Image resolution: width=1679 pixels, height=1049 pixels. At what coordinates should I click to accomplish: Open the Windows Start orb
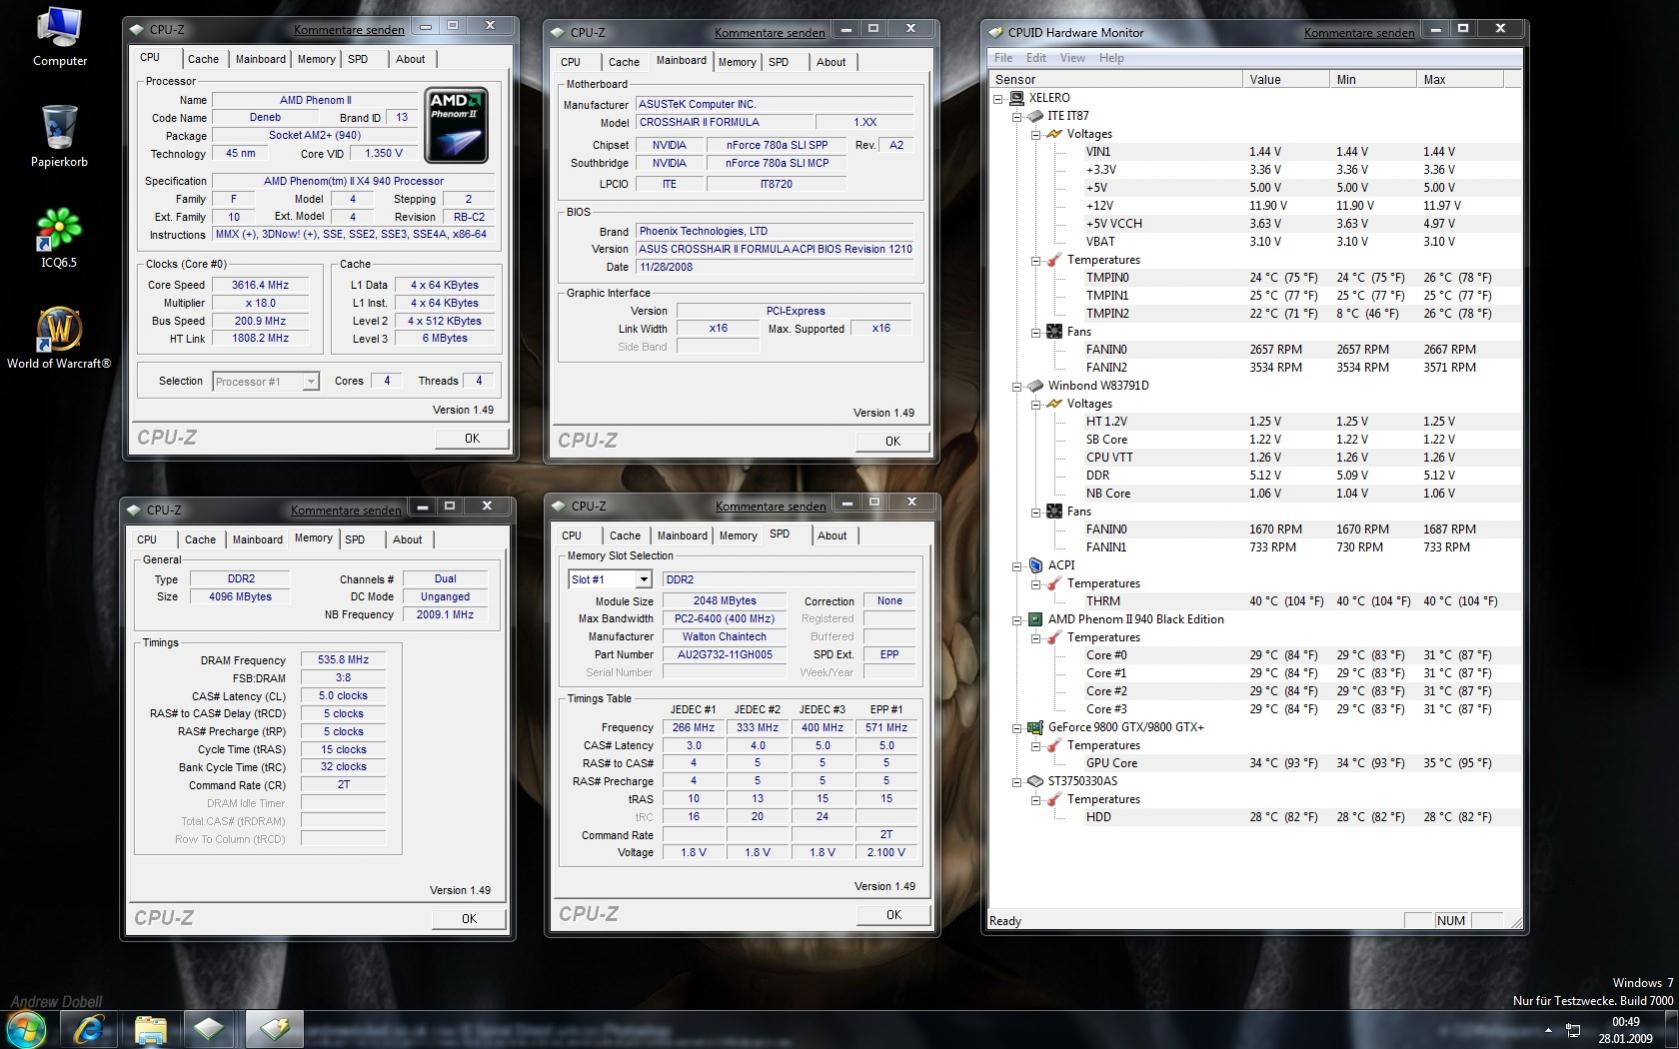tap(26, 1028)
